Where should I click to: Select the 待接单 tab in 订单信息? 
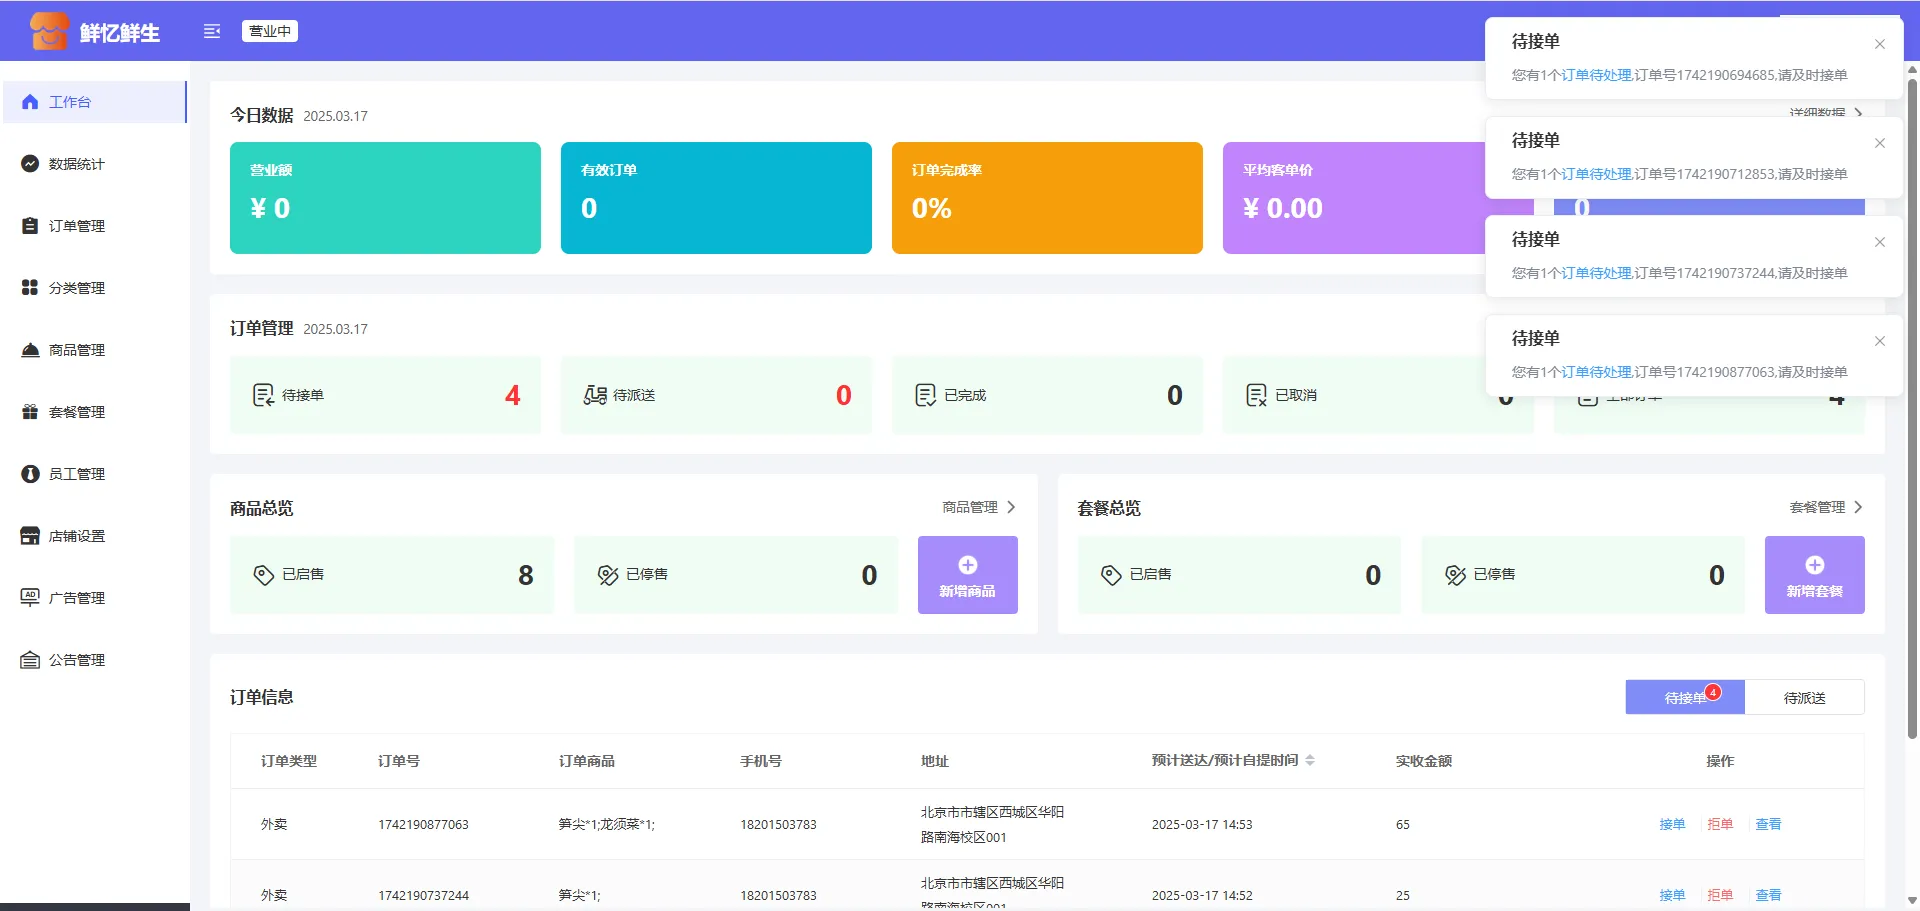1684,698
